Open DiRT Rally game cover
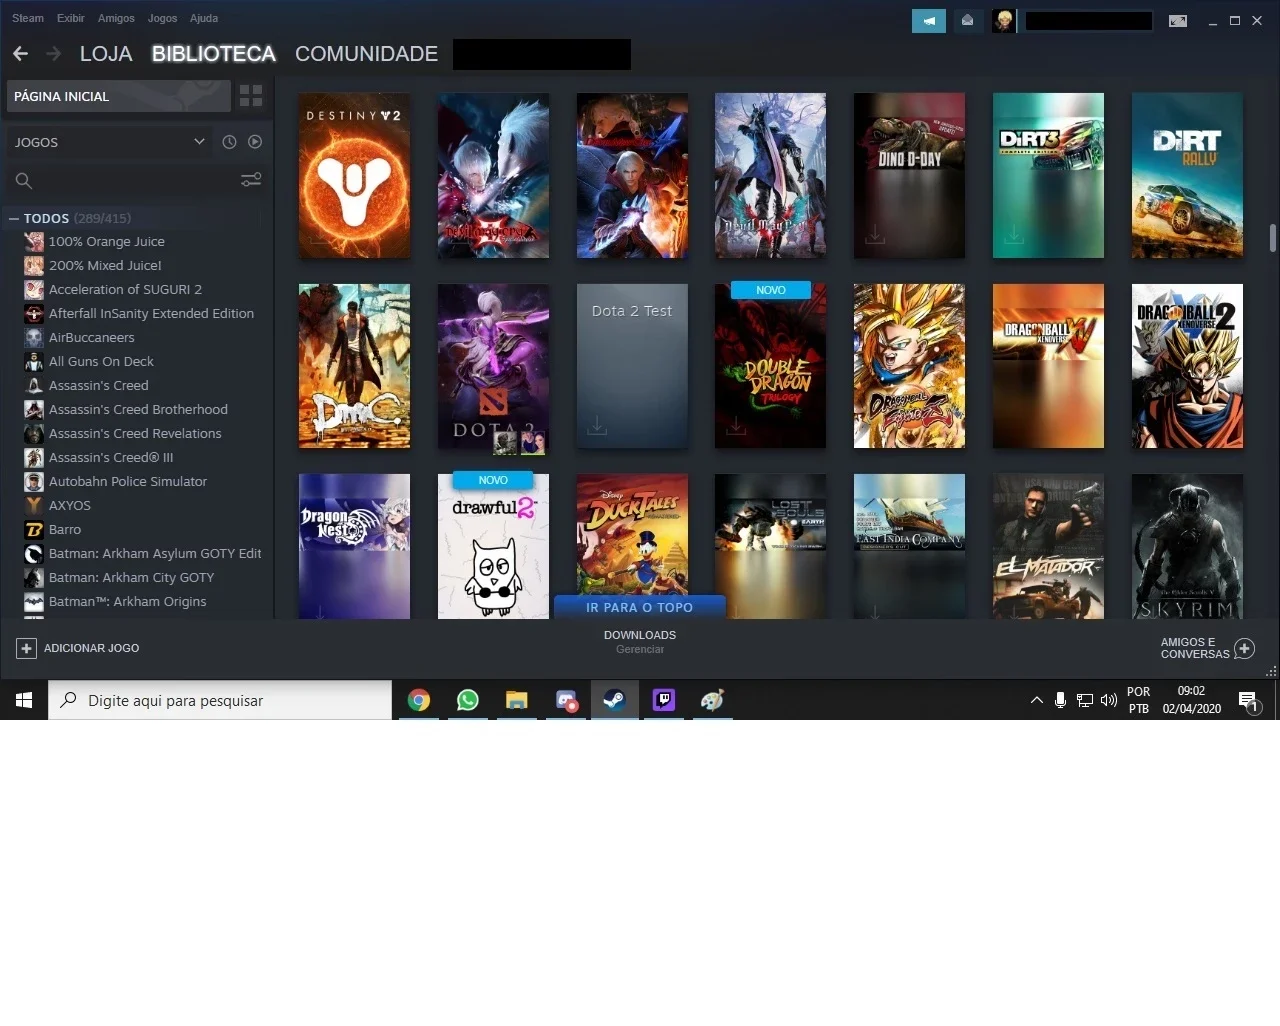Image resolution: width=1280 pixels, height=1026 pixels. (1187, 176)
